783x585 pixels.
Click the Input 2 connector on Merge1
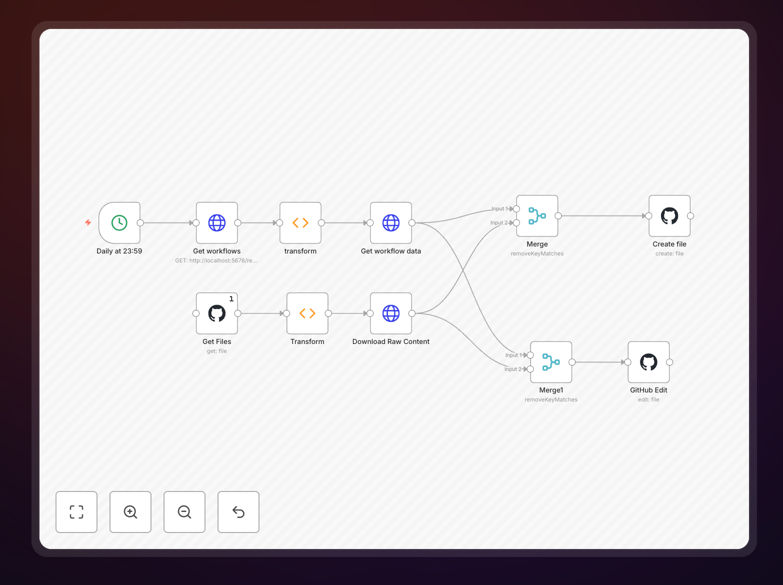tap(530, 369)
